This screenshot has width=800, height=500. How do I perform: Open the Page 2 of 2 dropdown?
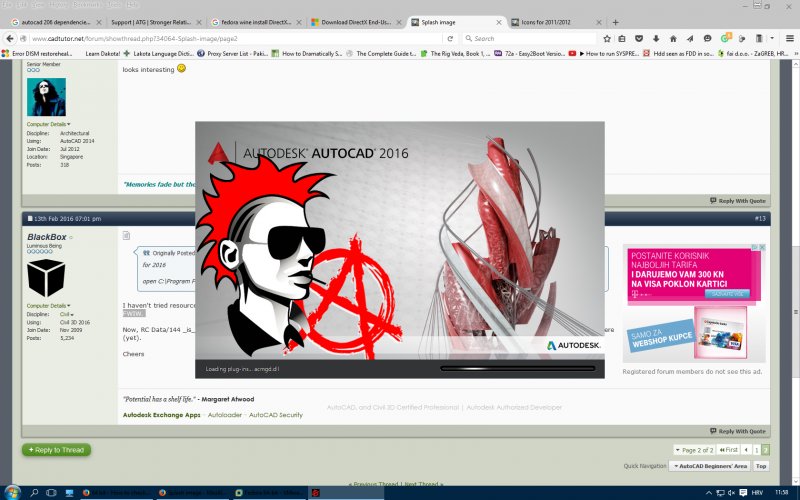694,450
